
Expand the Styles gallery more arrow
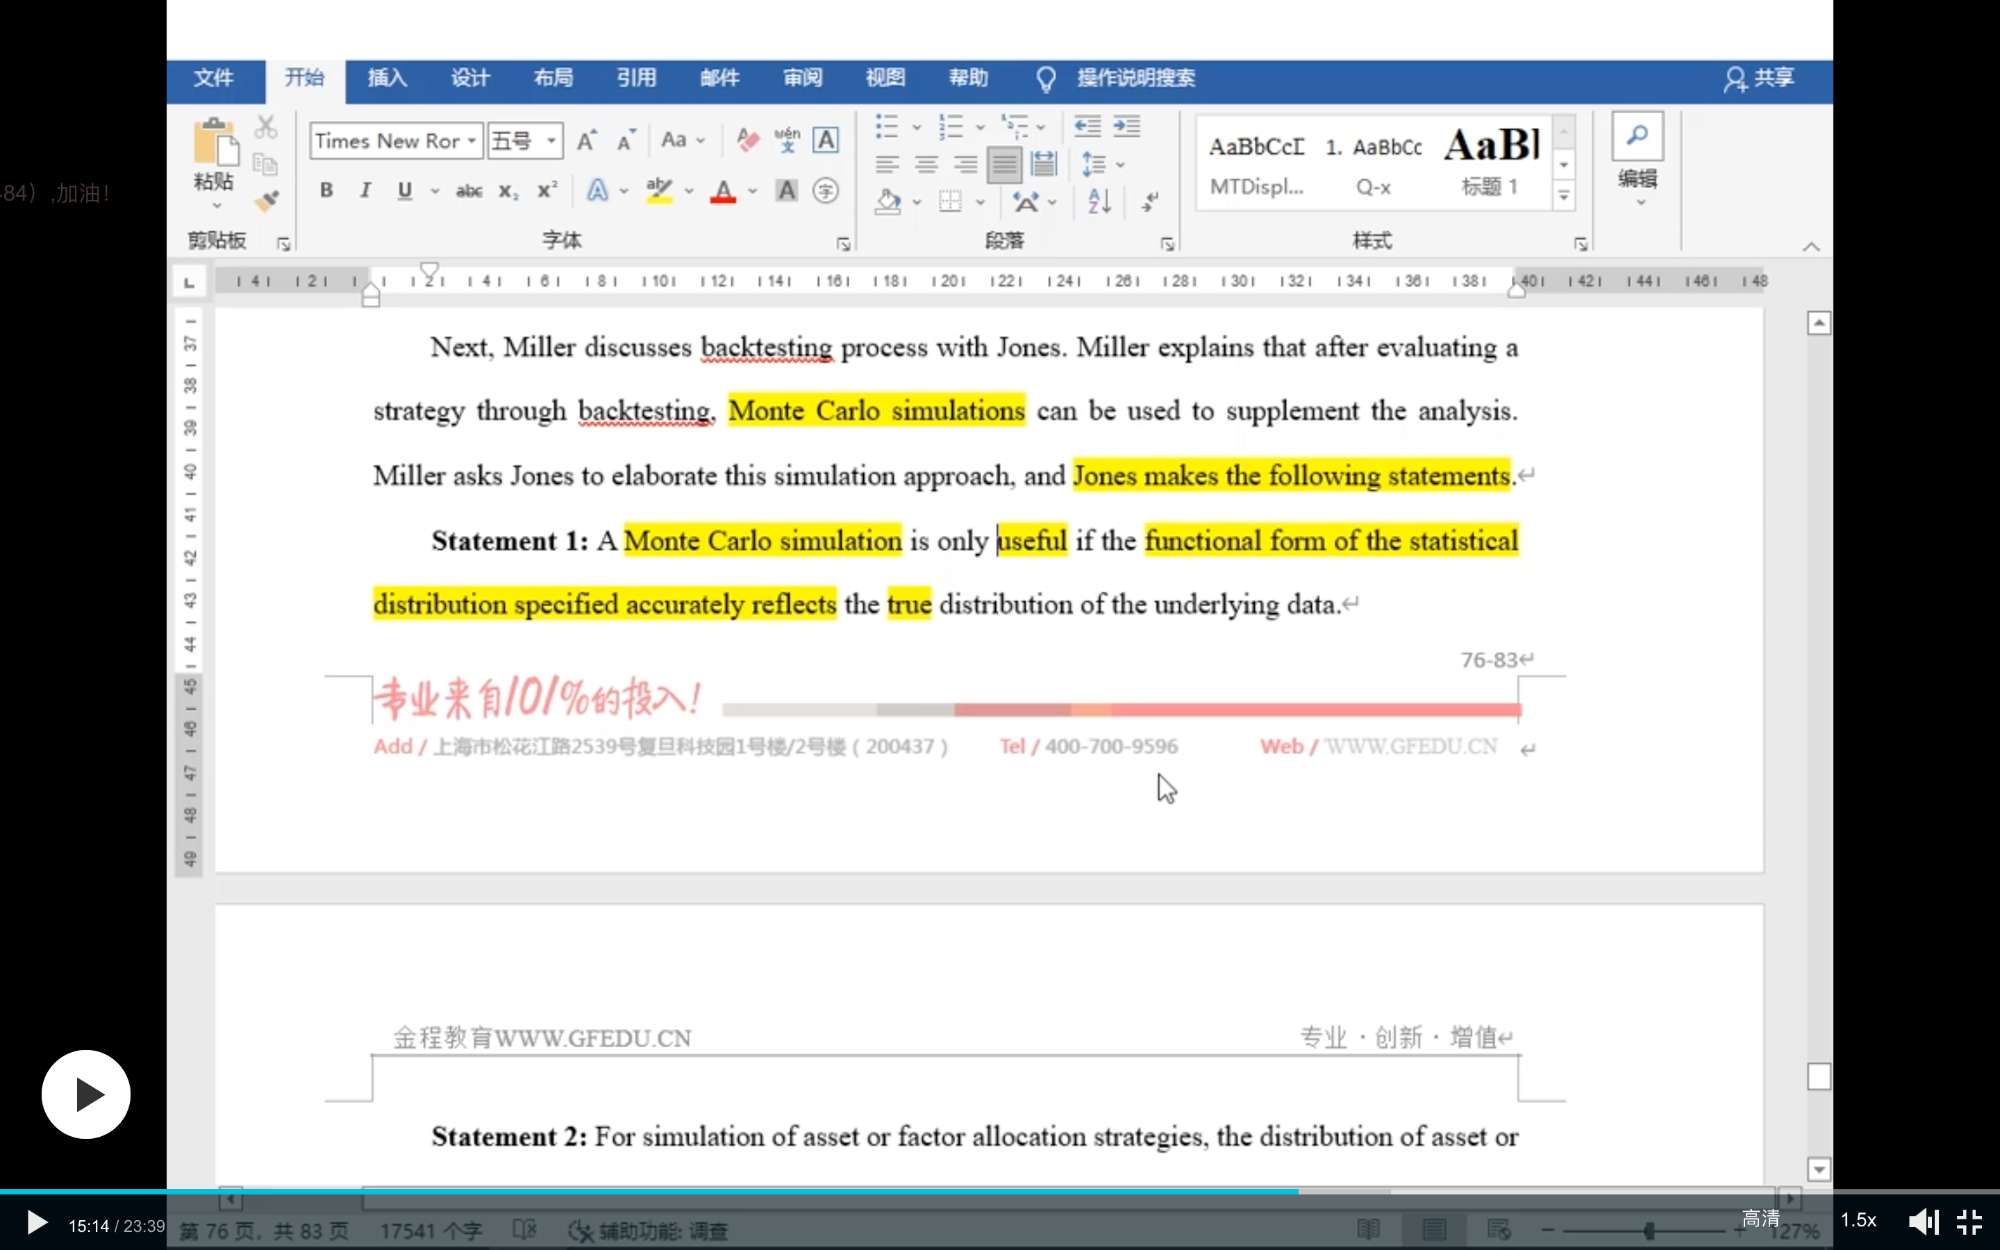click(x=1563, y=196)
